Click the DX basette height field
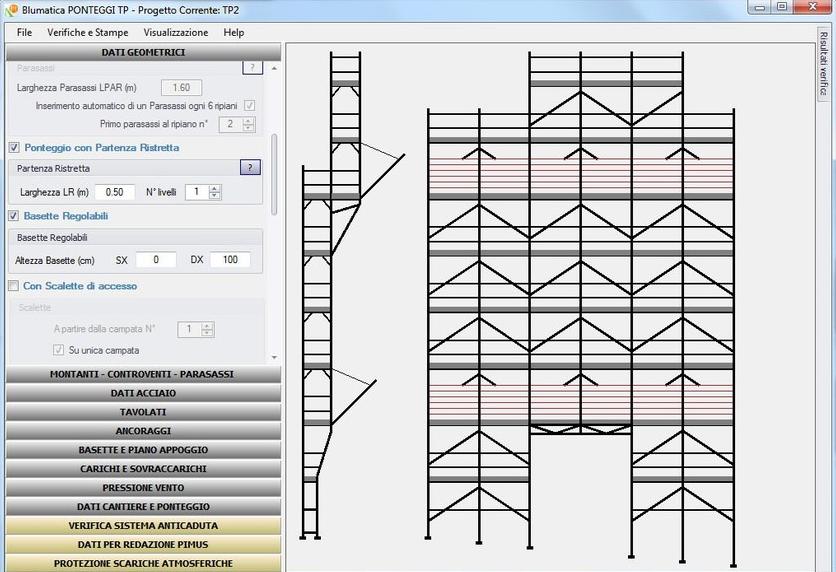 pyautogui.click(x=230, y=260)
